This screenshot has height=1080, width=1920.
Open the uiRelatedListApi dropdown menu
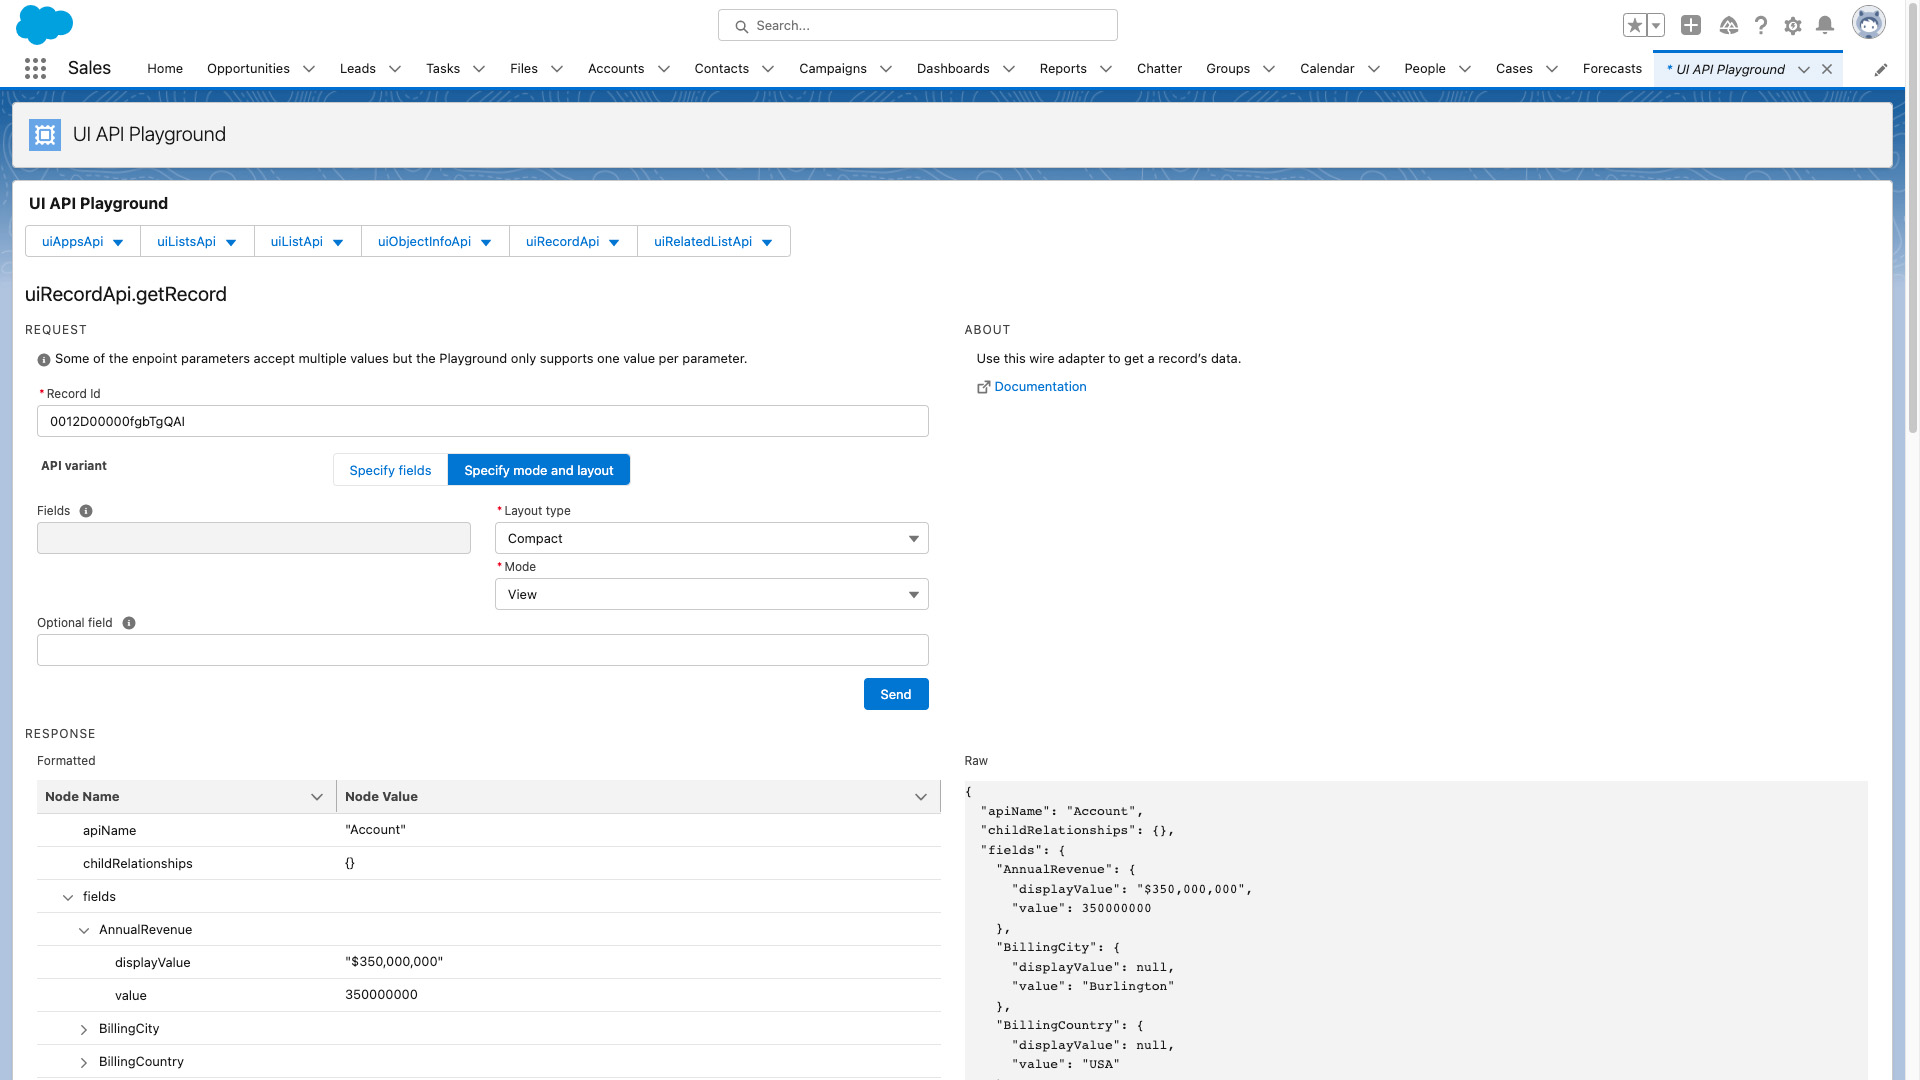pyautogui.click(x=713, y=241)
